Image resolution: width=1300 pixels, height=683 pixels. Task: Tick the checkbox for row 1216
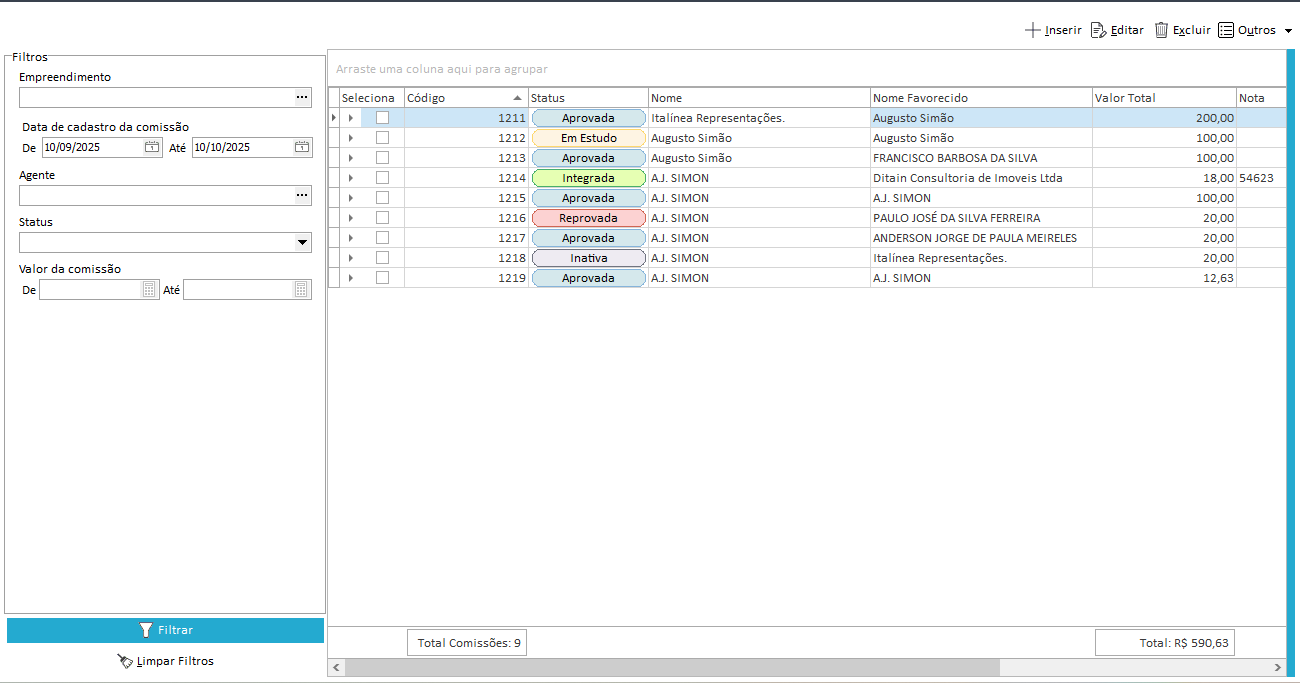(x=382, y=218)
